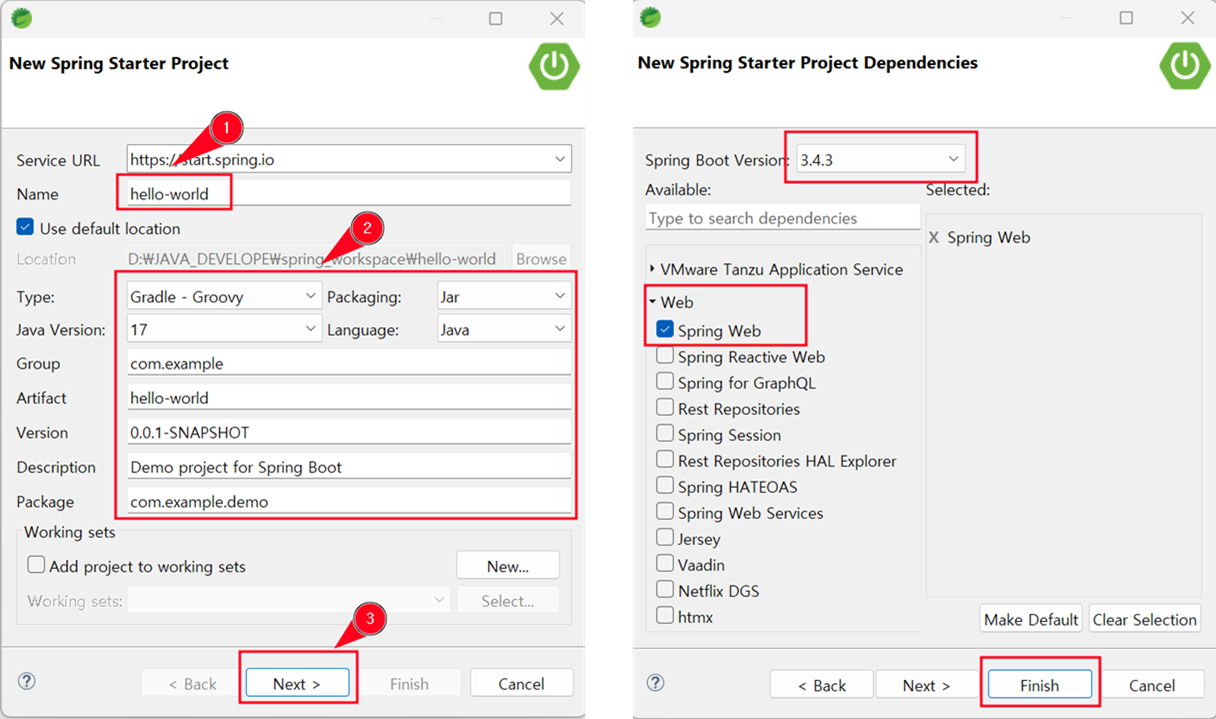The image size is (1216, 719).
Task: Click the green leaf title bar icon of the Dependencies dialog
Action: [x=650, y=17]
